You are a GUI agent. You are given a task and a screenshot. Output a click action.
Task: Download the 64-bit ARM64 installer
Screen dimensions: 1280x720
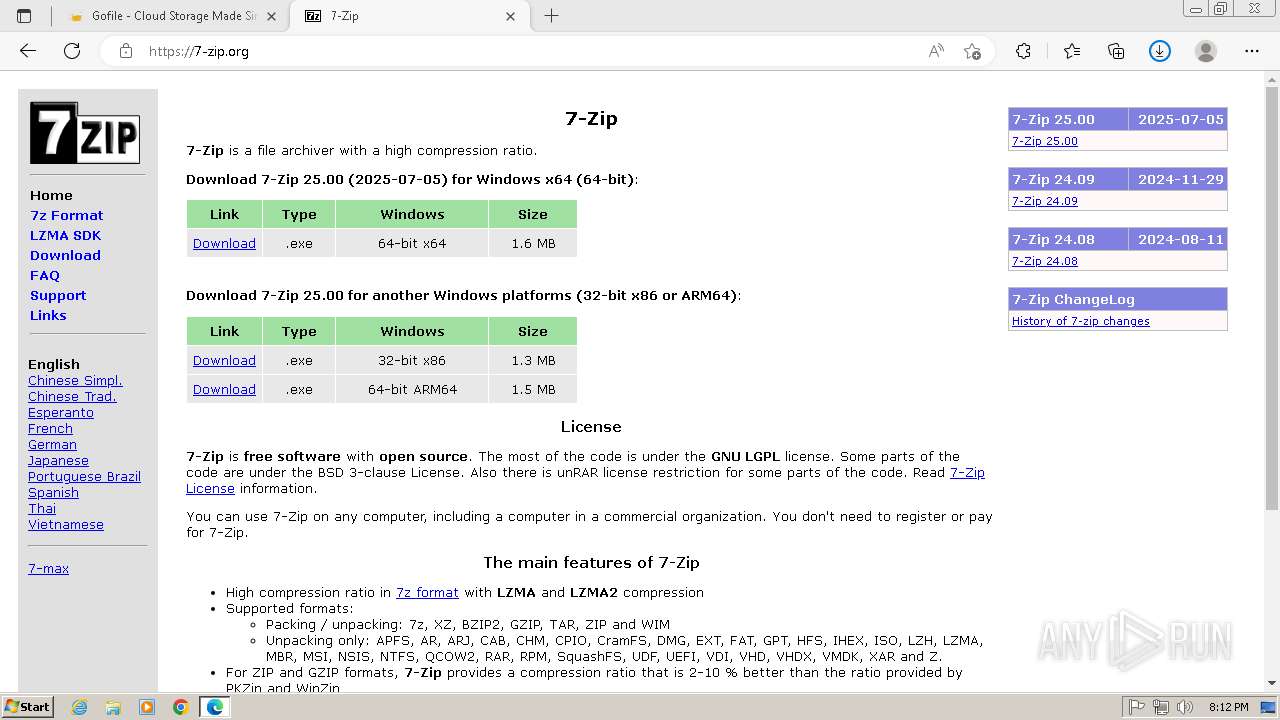tap(224, 389)
